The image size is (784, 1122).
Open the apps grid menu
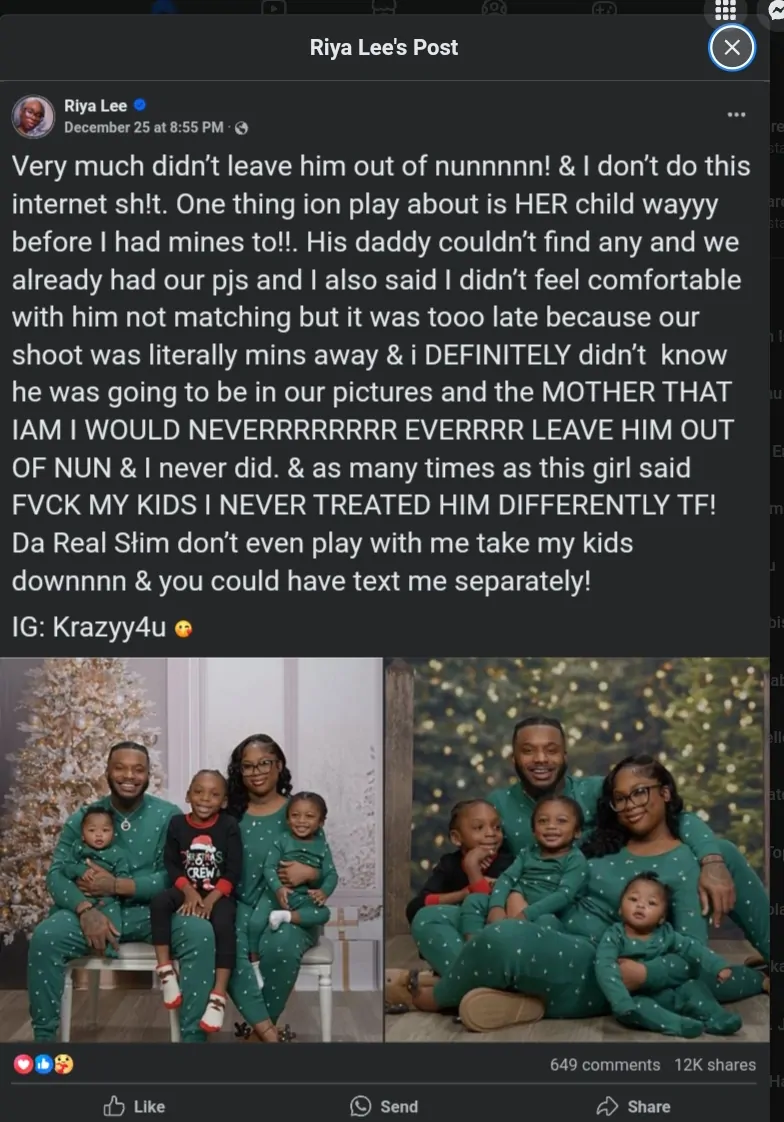click(x=725, y=9)
